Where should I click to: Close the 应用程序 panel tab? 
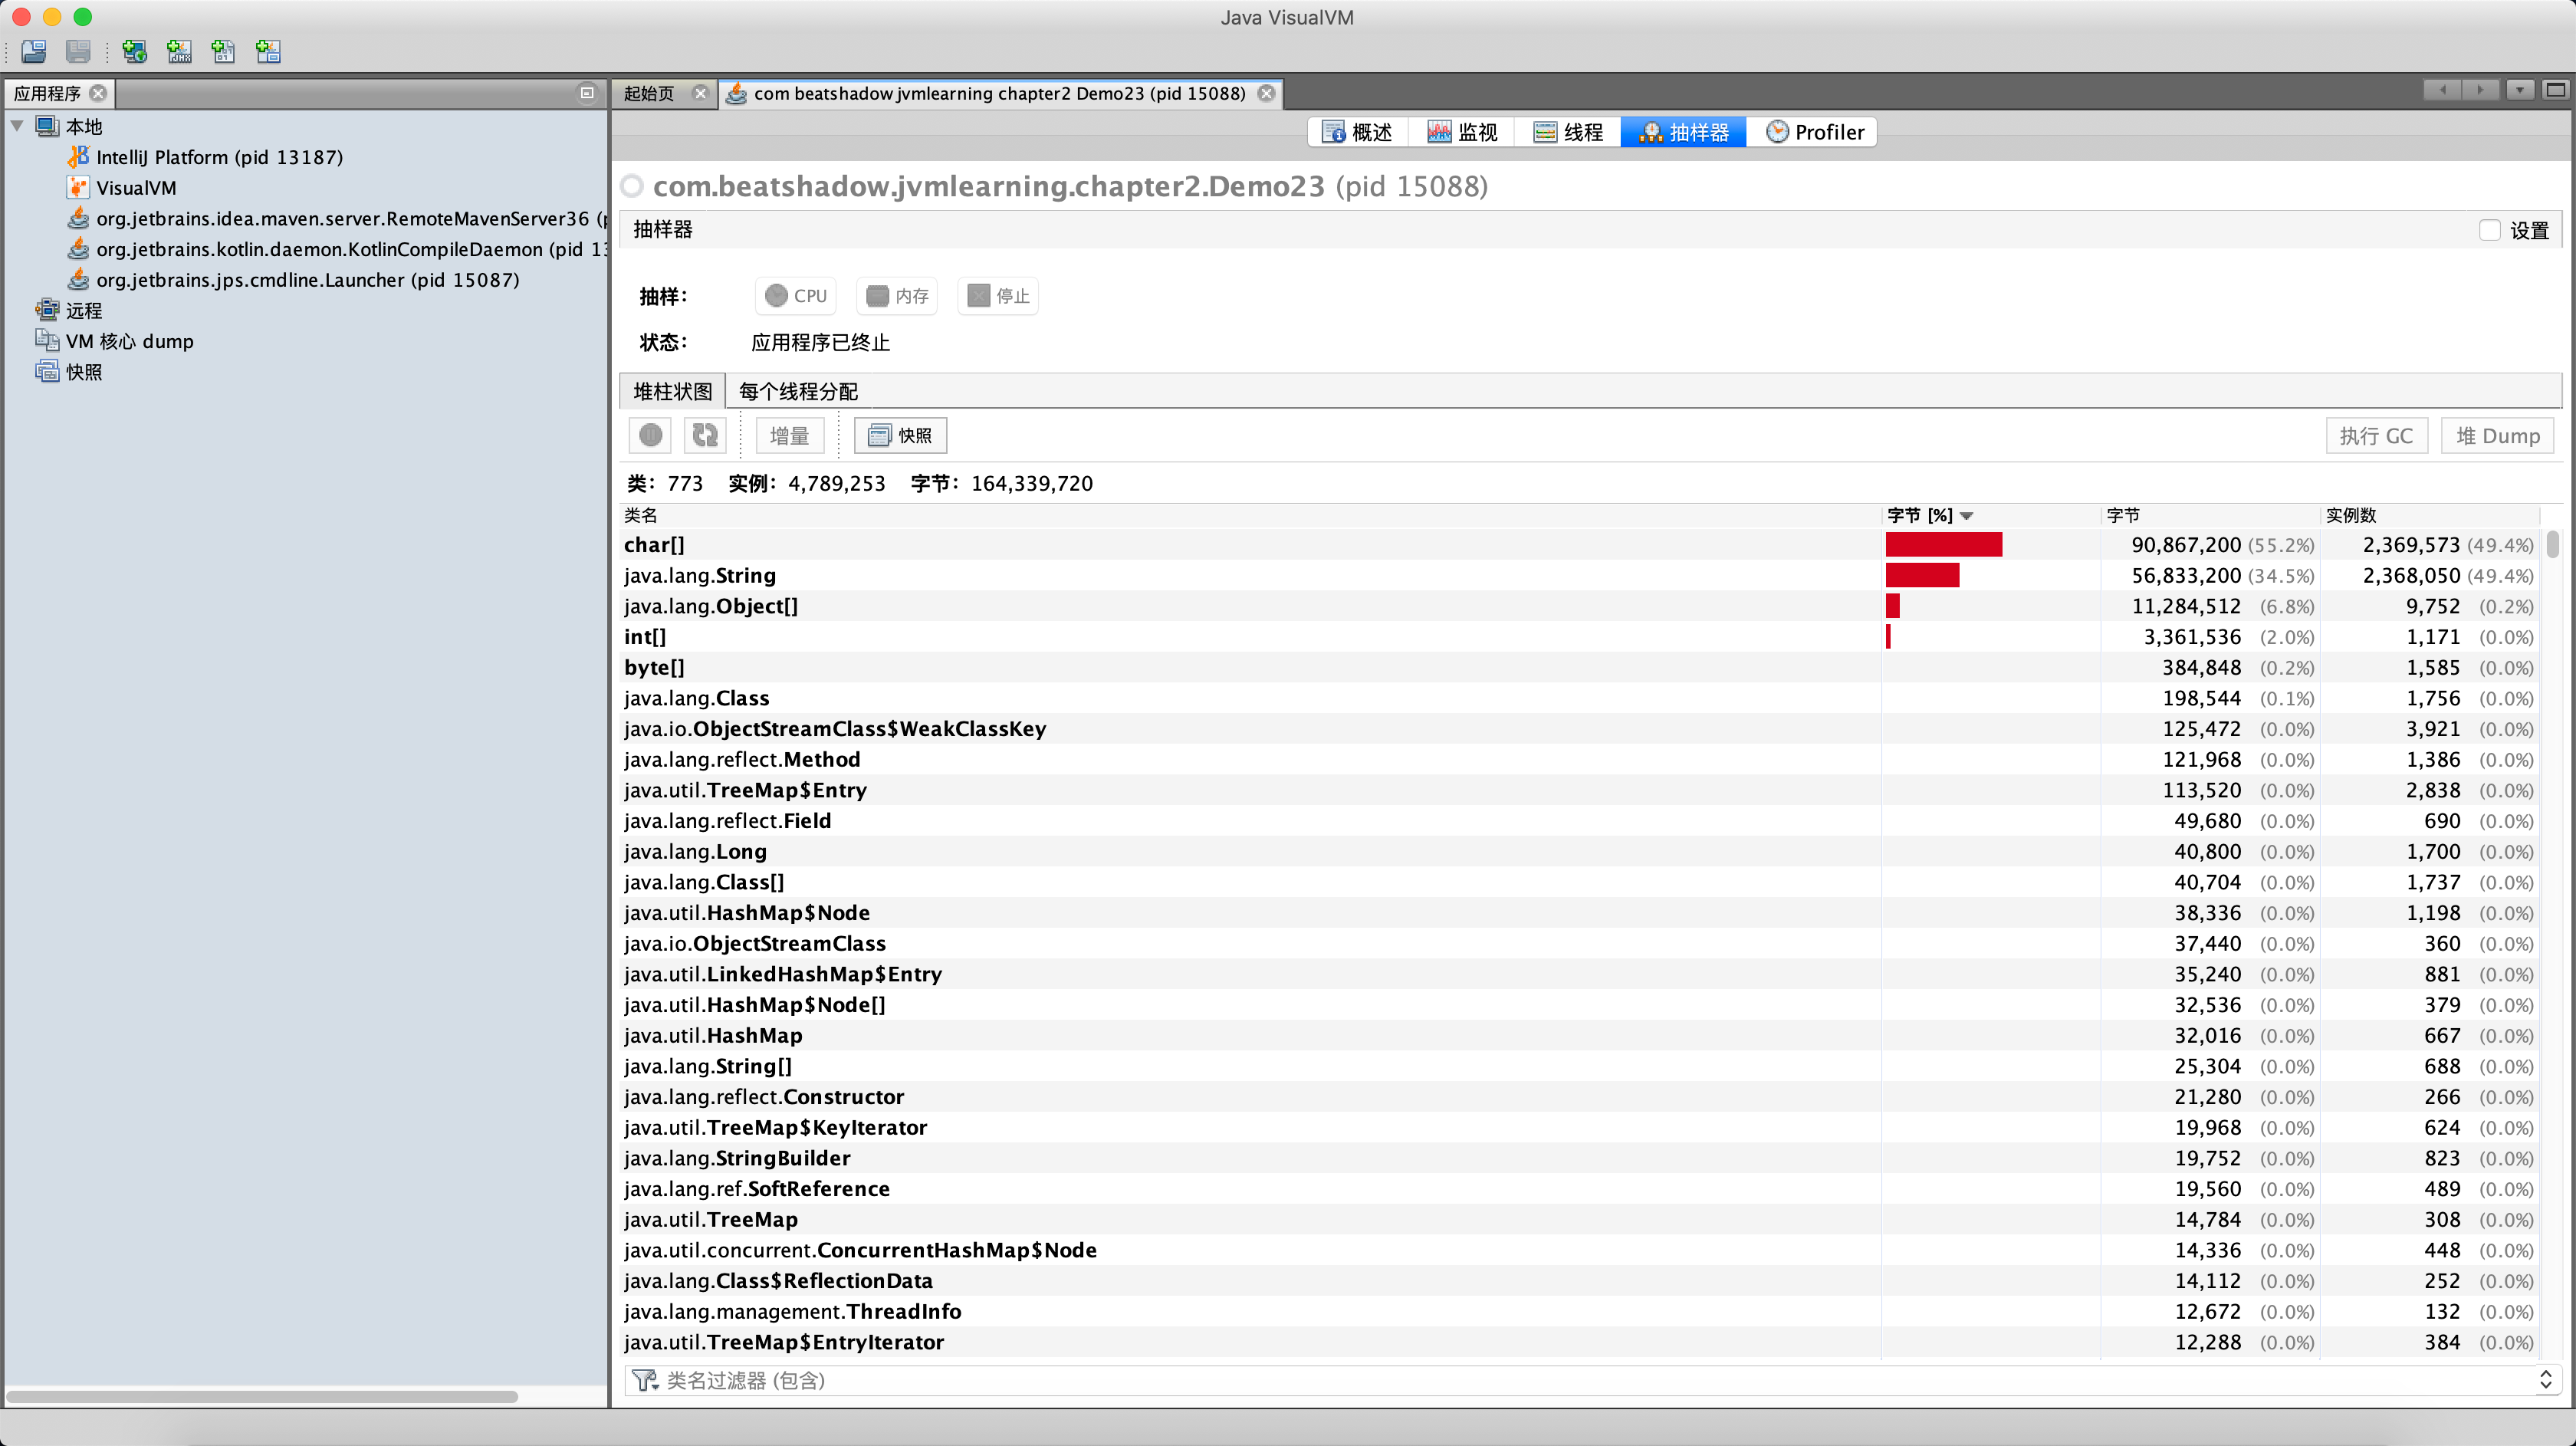click(x=98, y=93)
